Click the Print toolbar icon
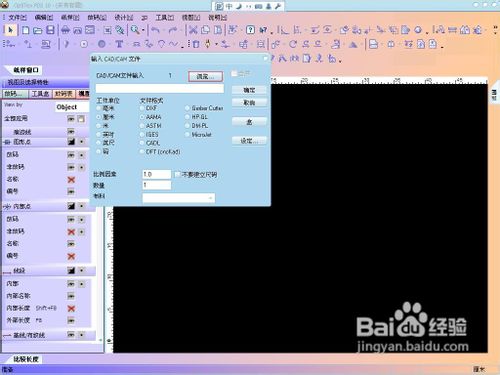The width and height of the screenshot is (500, 375). coord(65,30)
